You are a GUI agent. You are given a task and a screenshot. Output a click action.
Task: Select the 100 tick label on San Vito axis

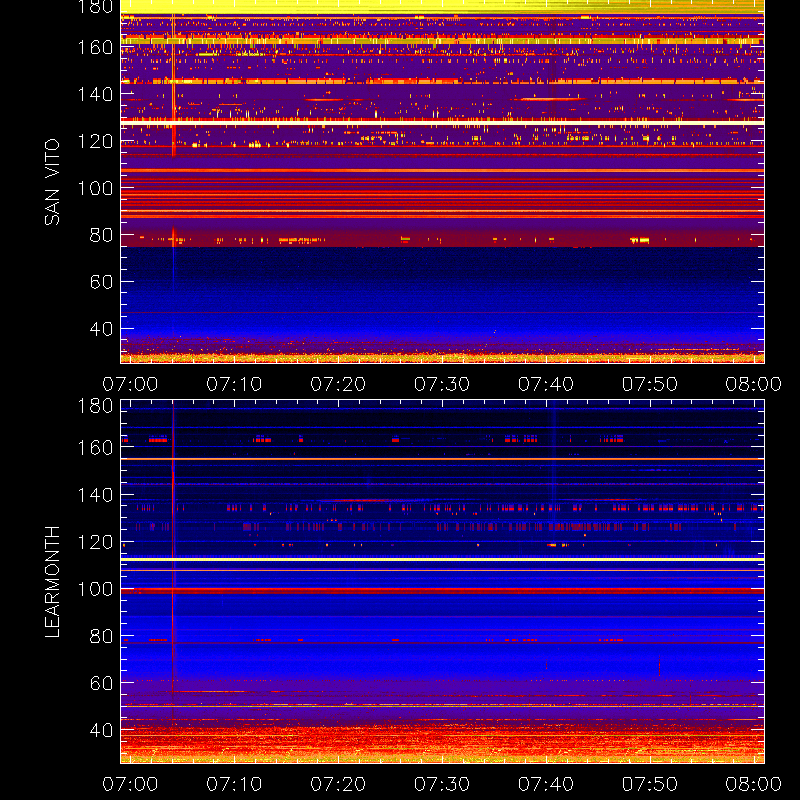[x=95, y=188]
